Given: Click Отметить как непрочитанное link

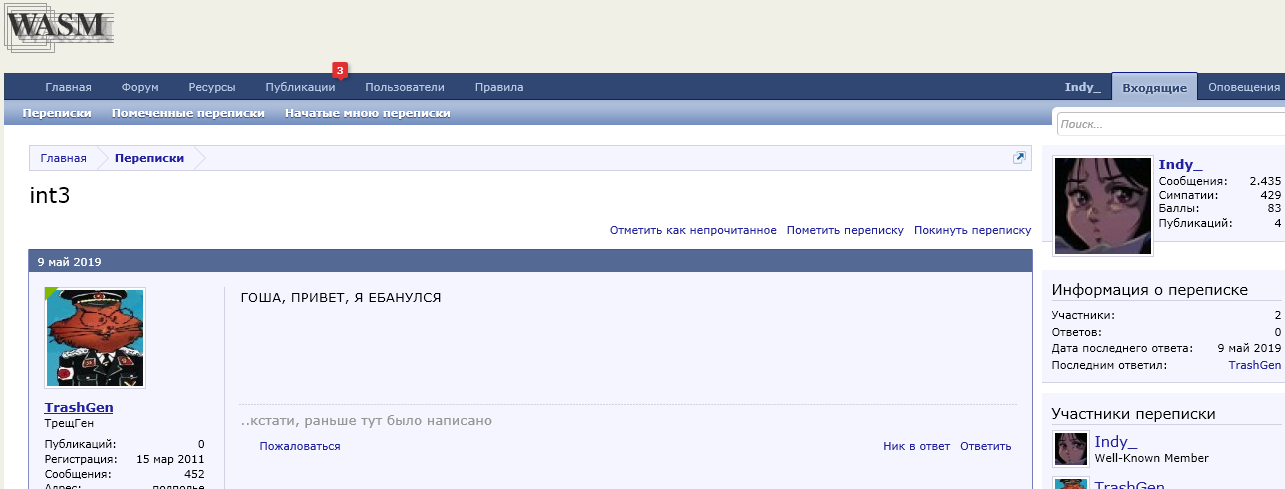Looking at the screenshot, I should point(693,230).
